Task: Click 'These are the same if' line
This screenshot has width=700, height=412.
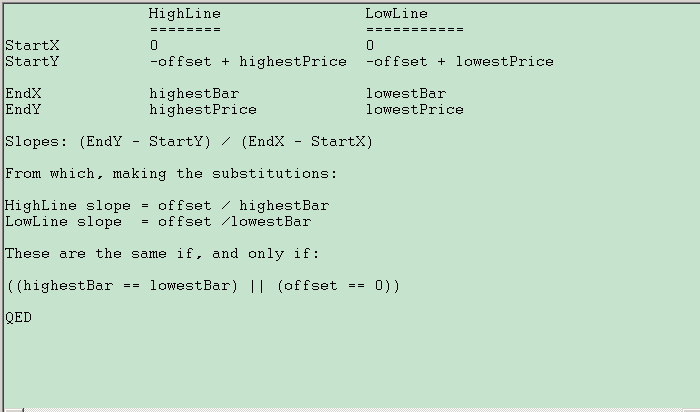Action: [162, 254]
